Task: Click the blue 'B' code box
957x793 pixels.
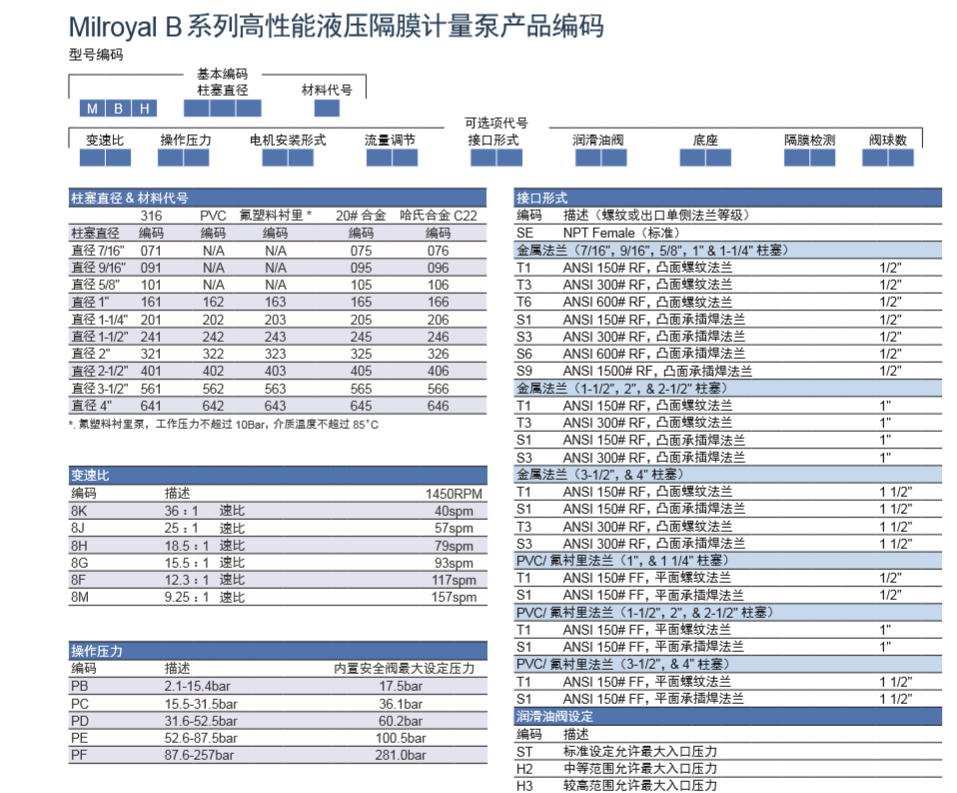Action: click(118, 108)
